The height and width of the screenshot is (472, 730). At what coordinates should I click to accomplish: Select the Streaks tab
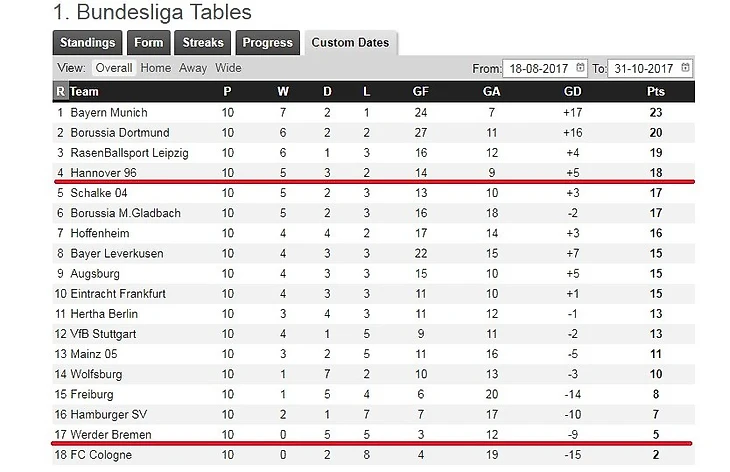[x=203, y=43]
